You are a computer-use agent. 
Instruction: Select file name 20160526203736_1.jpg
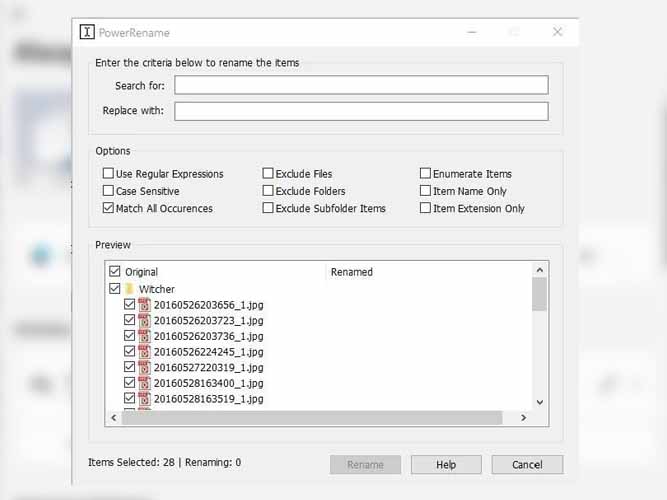208,337
